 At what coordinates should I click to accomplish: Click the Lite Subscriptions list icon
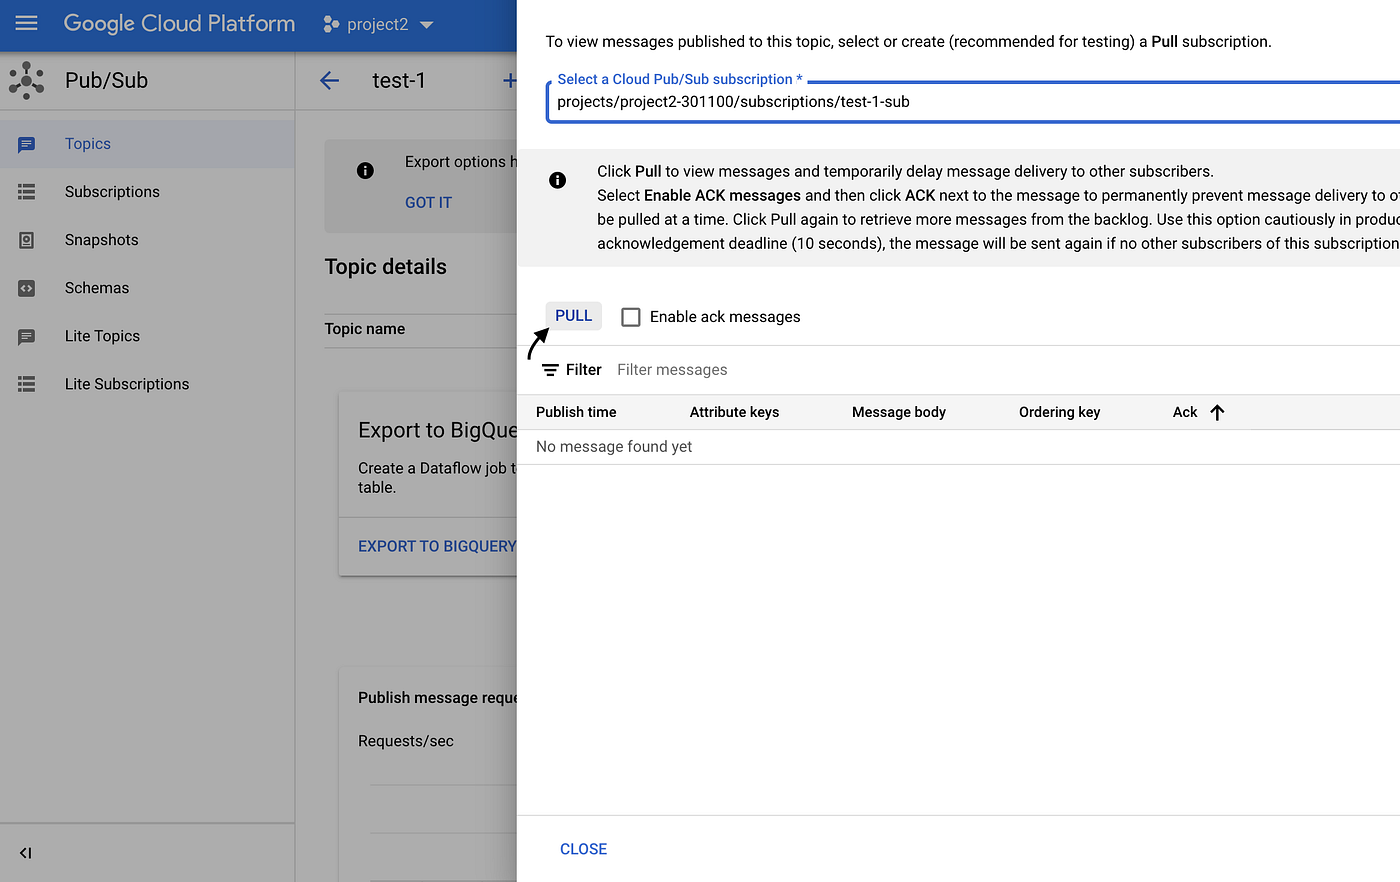[27, 384]
